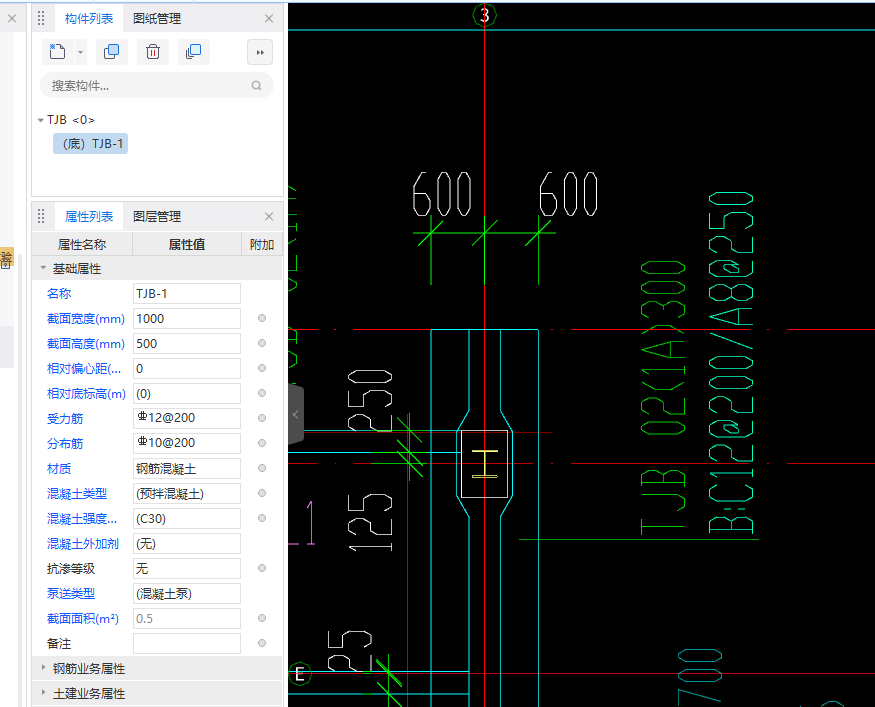Toggle 附加 for 相对底标高 row
The width and height of the screenshot is (875, 707).
click(262, 393)
